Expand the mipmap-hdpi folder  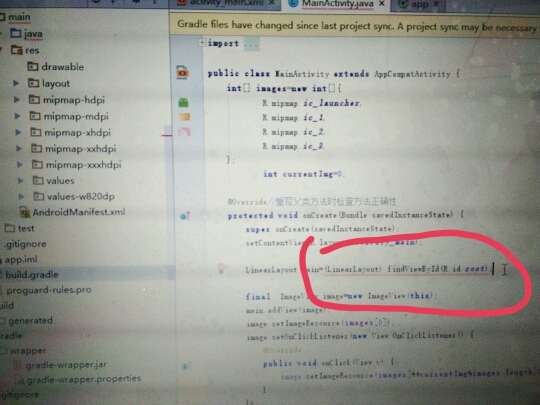(16, 100)
